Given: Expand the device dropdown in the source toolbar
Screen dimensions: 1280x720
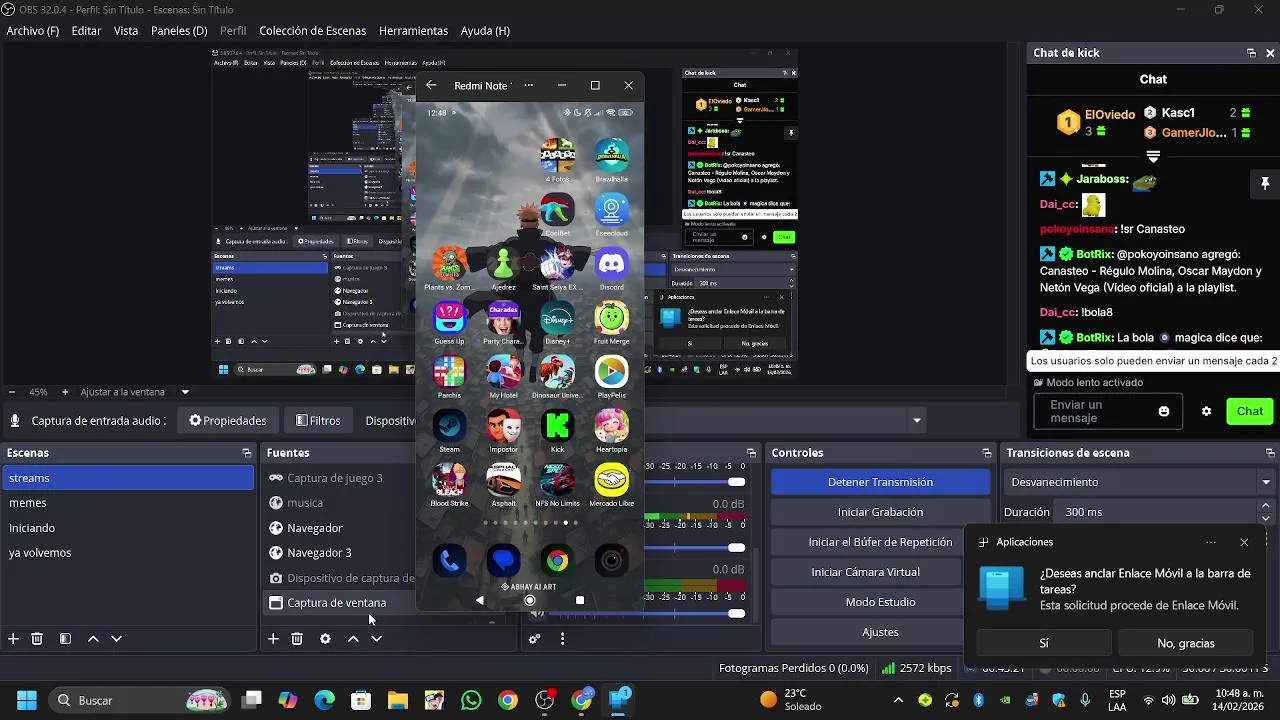Looking at the screenshot, I should (x=917, y=421).
